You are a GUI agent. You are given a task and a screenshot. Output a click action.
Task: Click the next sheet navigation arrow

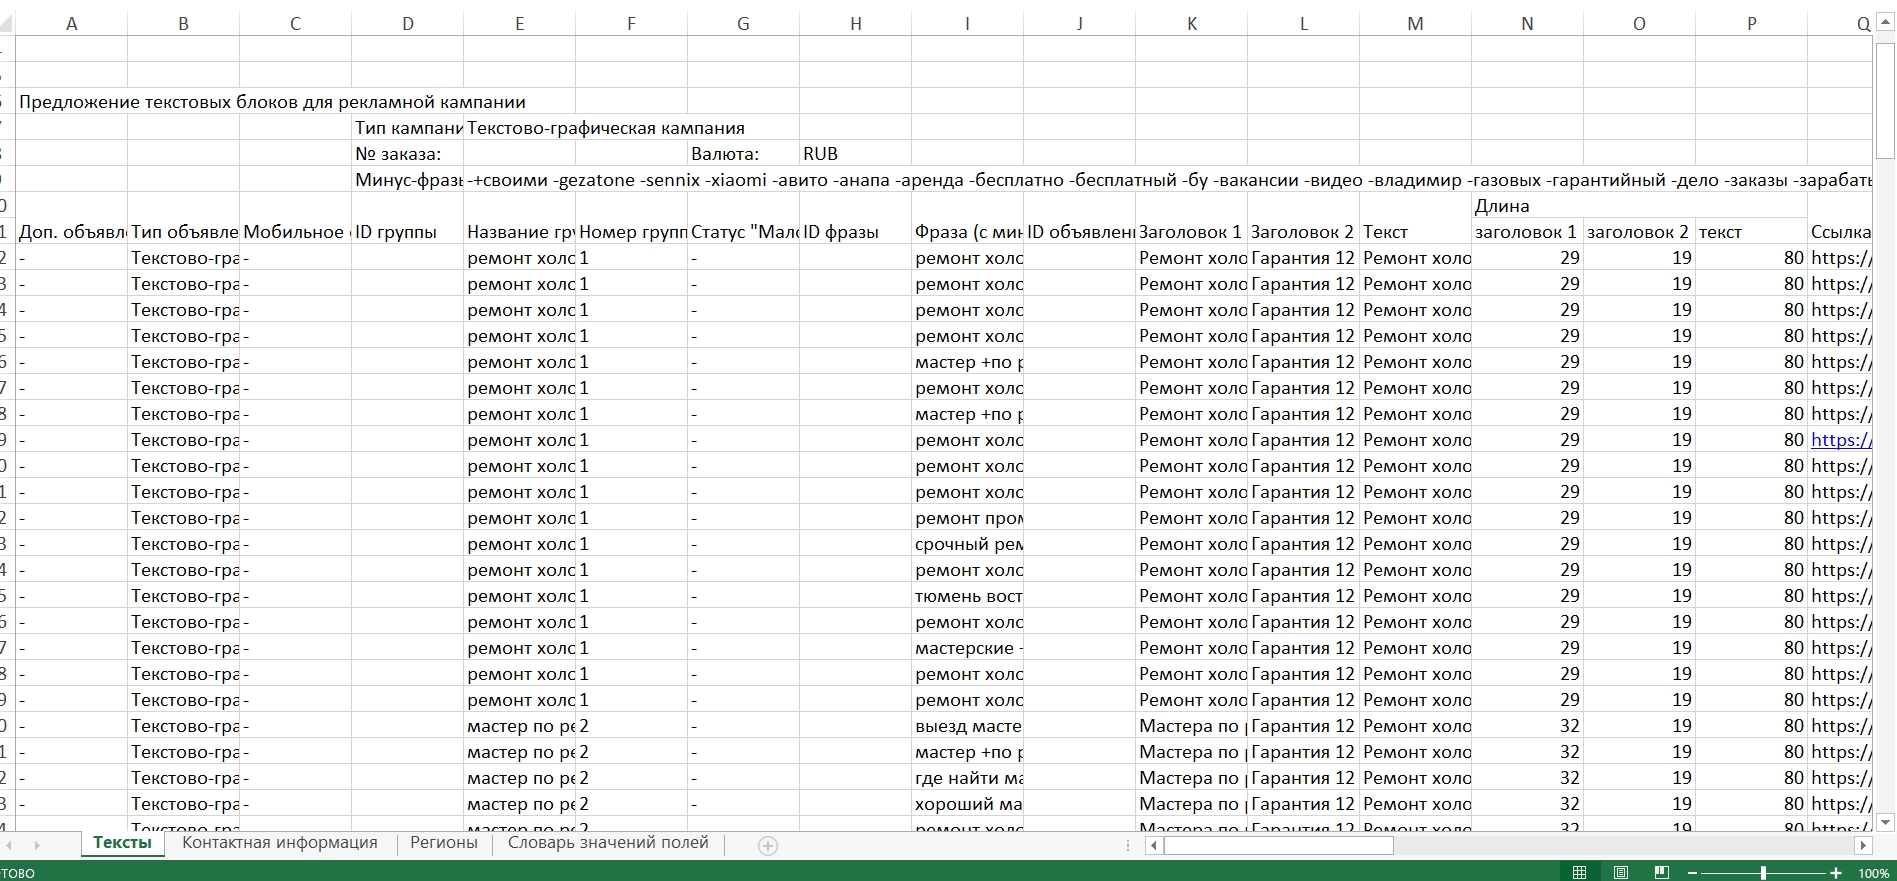pyautogui.click(x=37, y=846)
